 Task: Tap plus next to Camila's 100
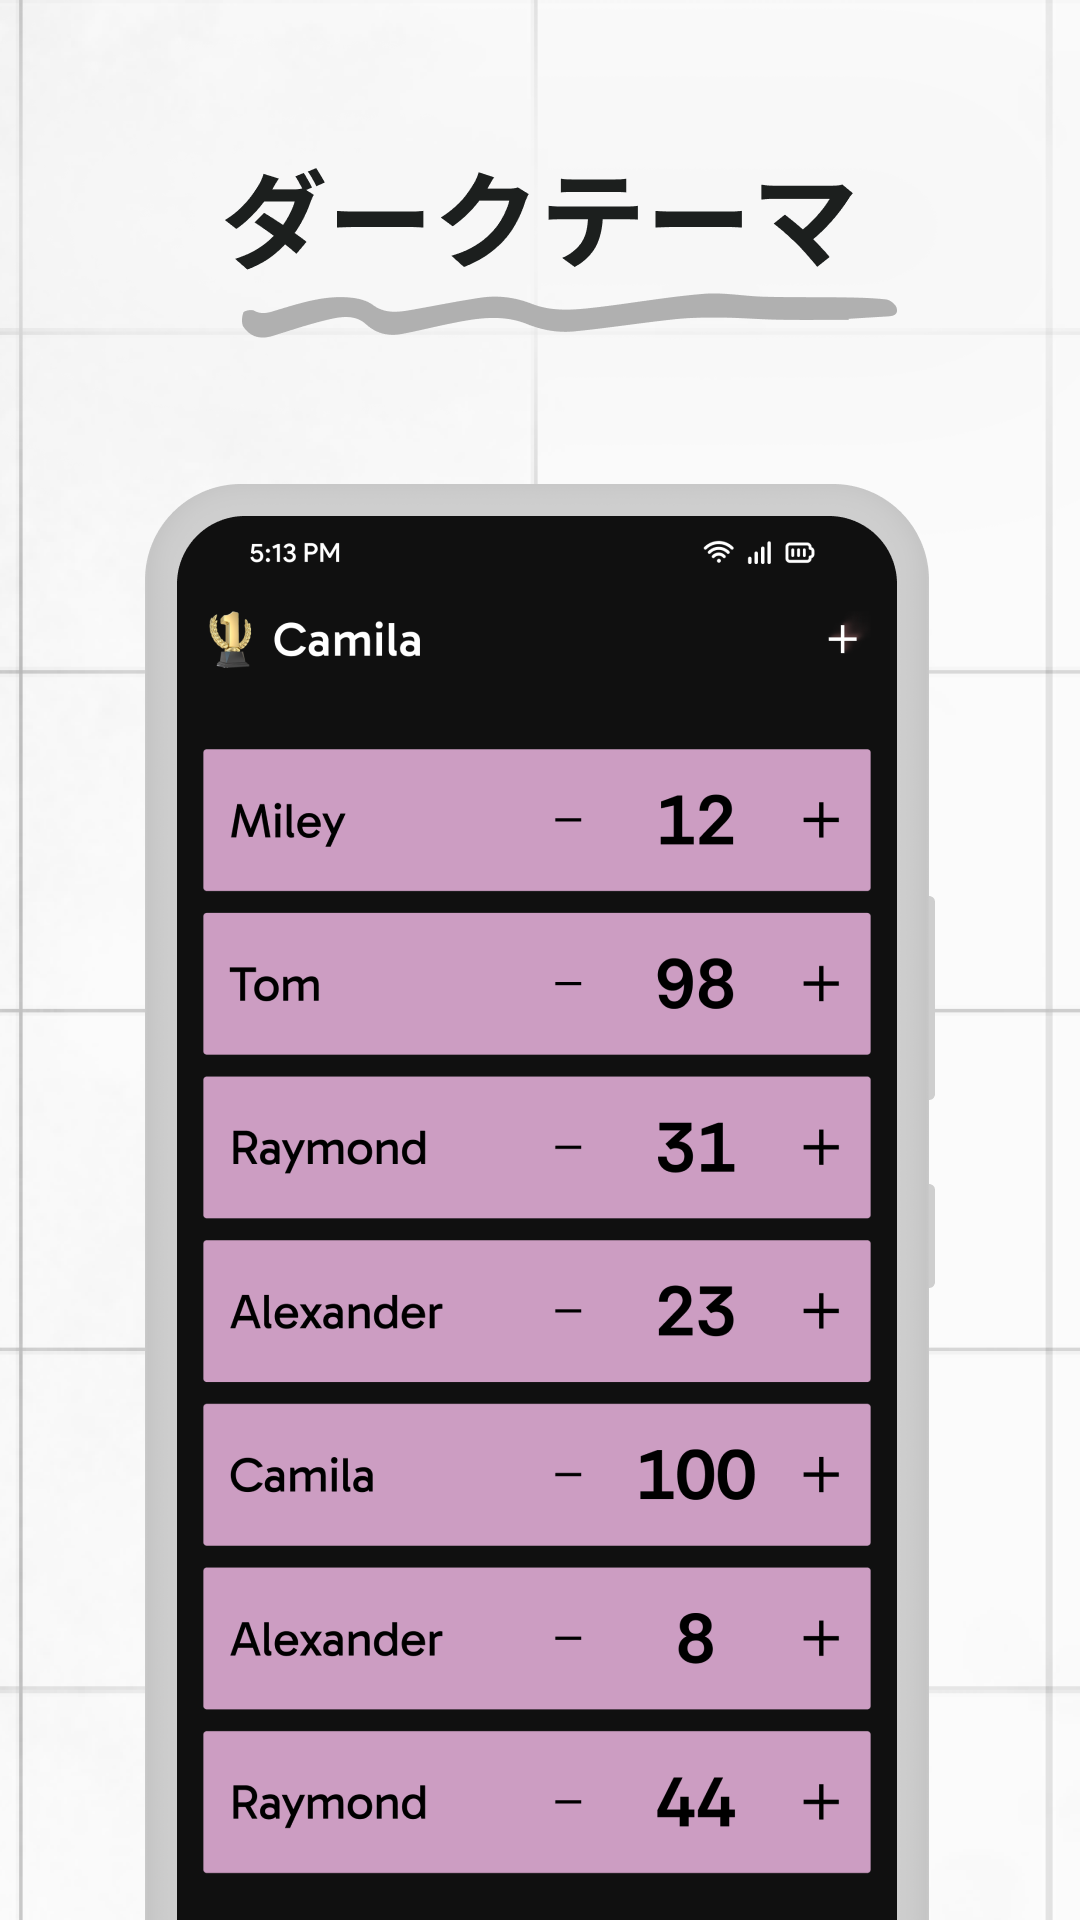point(820,1475)
